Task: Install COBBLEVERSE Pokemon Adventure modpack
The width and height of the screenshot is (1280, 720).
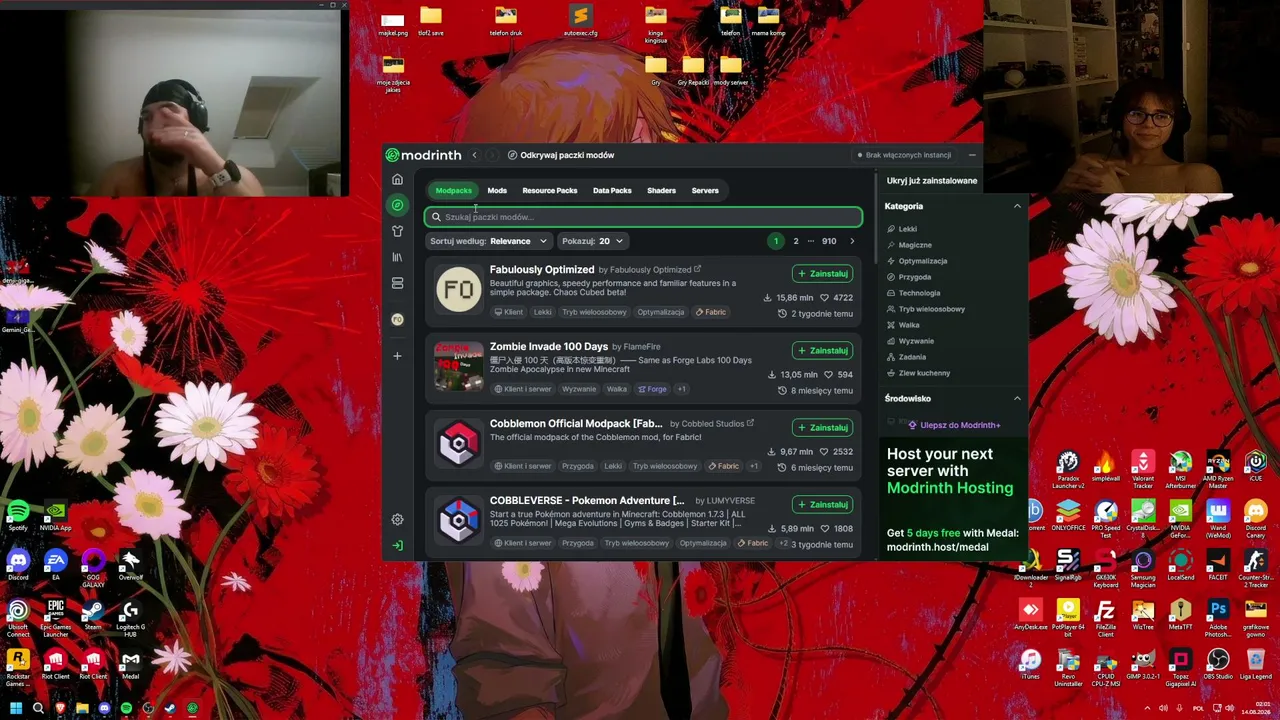Action: pyautogui.click(x=822, y=504)
